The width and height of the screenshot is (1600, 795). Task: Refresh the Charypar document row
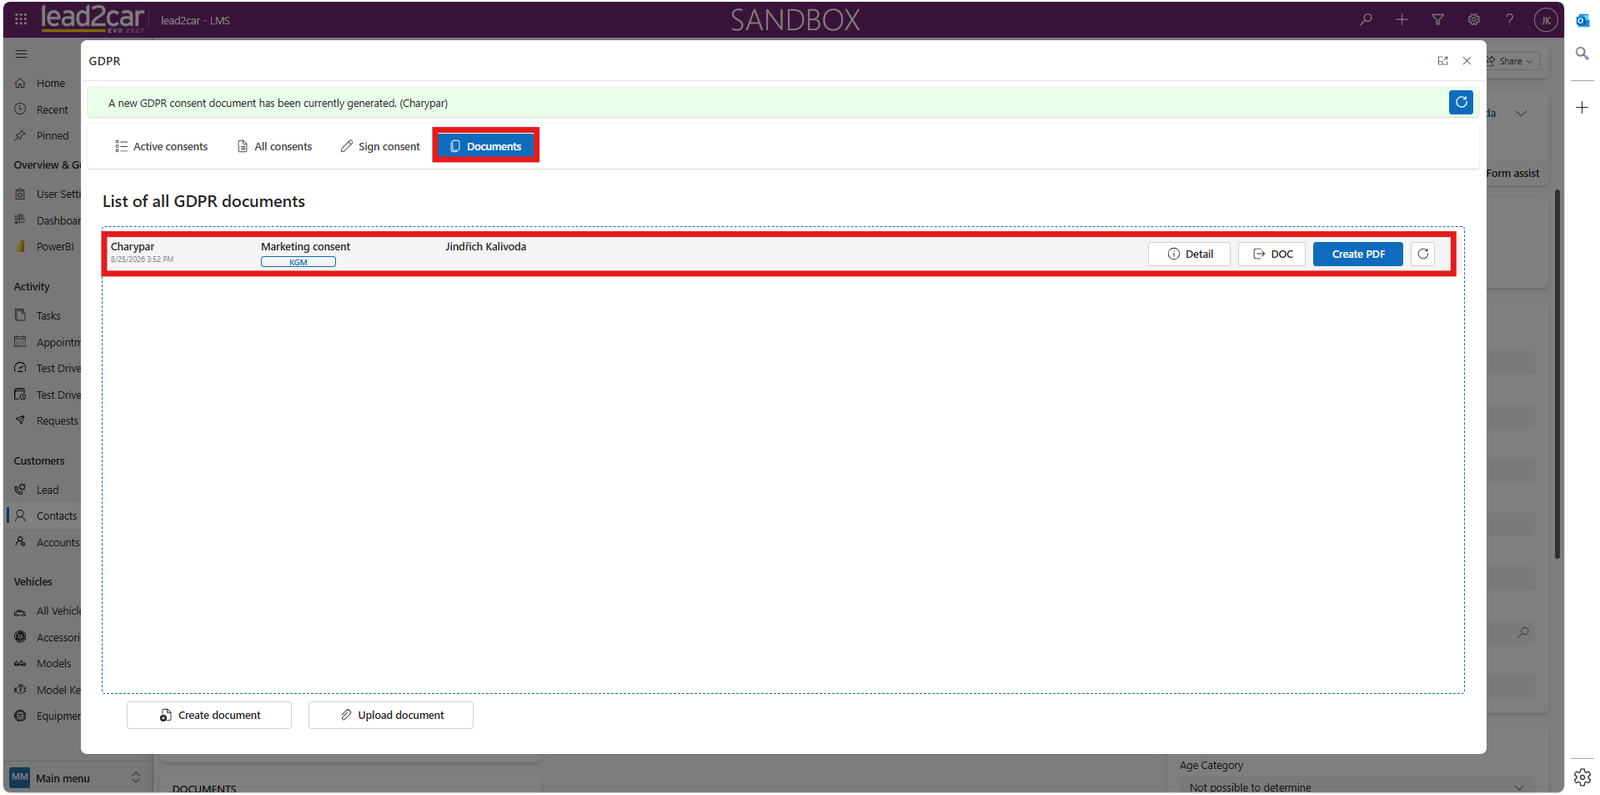tap(1423, 254)
